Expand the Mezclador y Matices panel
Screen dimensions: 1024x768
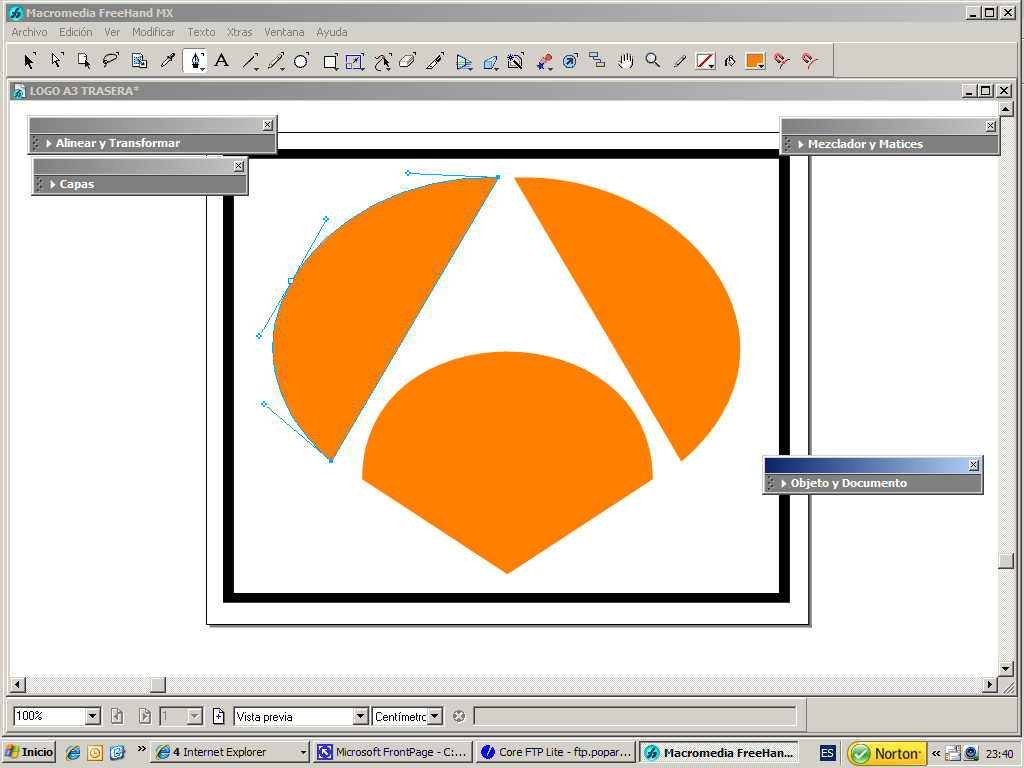pos(801,144)
